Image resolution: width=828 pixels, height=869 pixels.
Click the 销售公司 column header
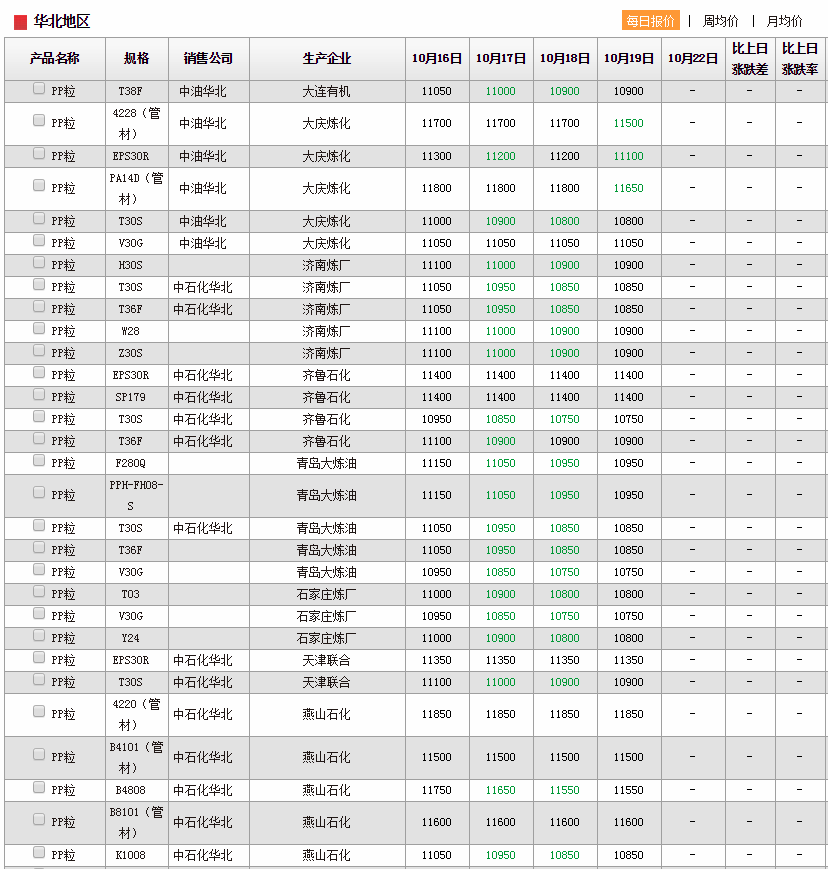click(x=209, y=58)
